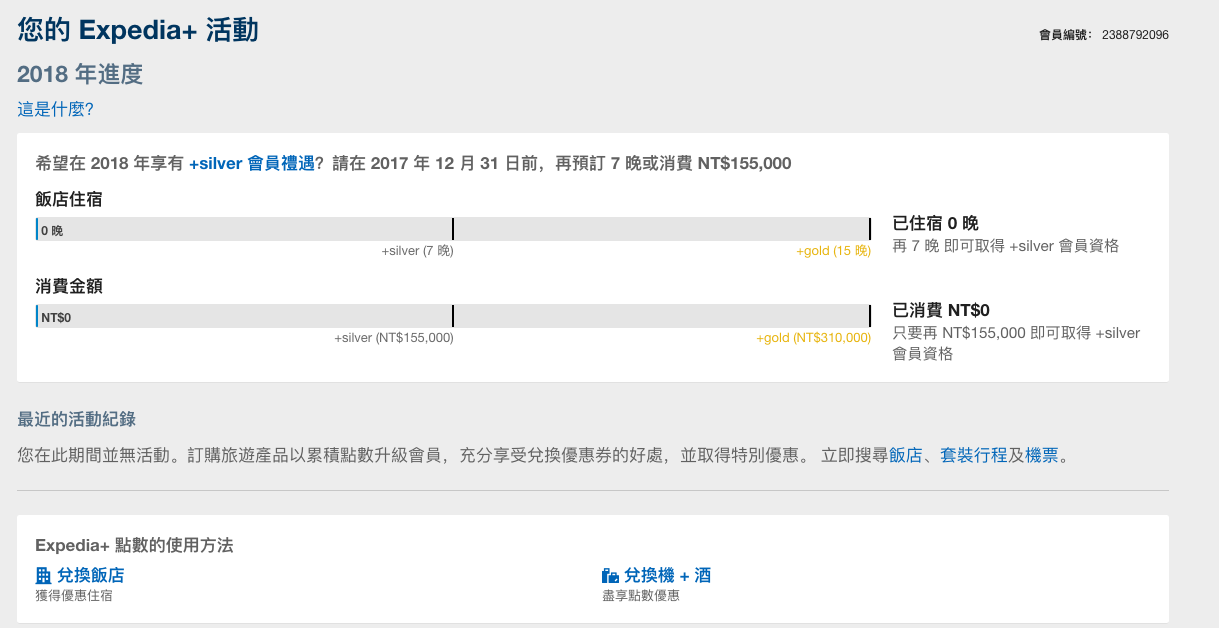Click the Expedia+ 點數的使用方法 heading
1219x628 pixels.
(134, 545)
